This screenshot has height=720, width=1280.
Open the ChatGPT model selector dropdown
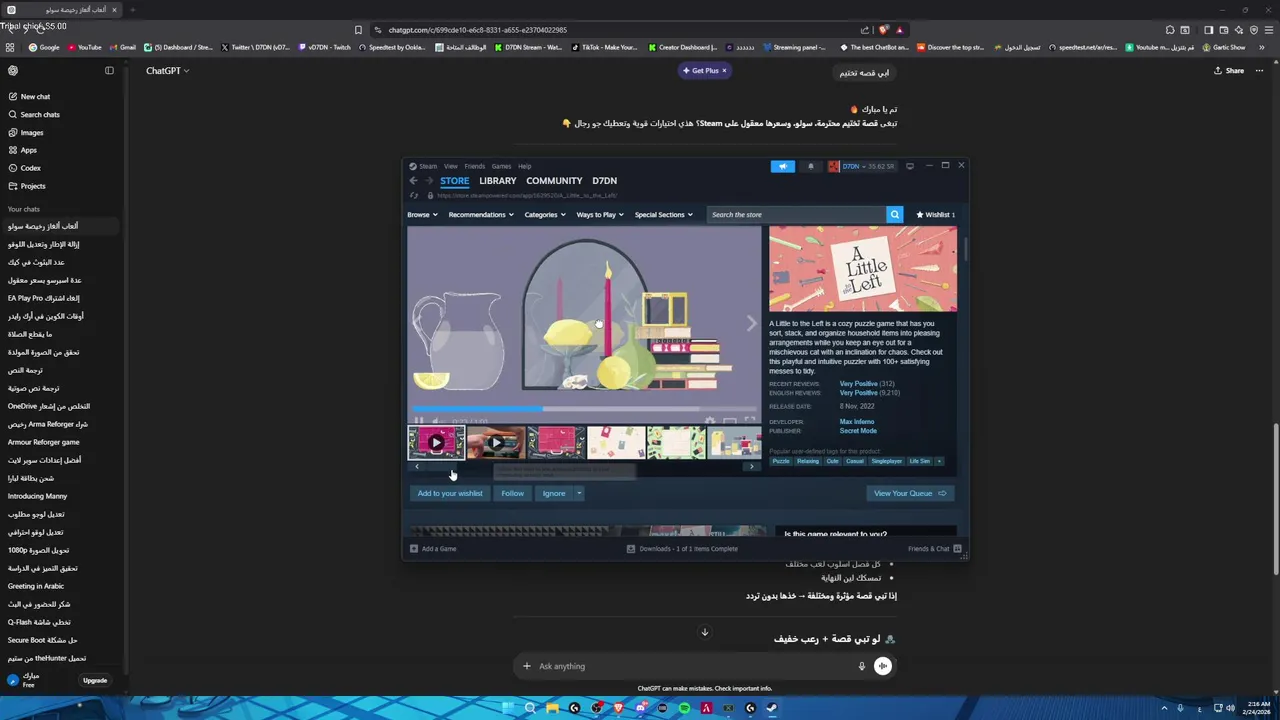click(167, 71)
